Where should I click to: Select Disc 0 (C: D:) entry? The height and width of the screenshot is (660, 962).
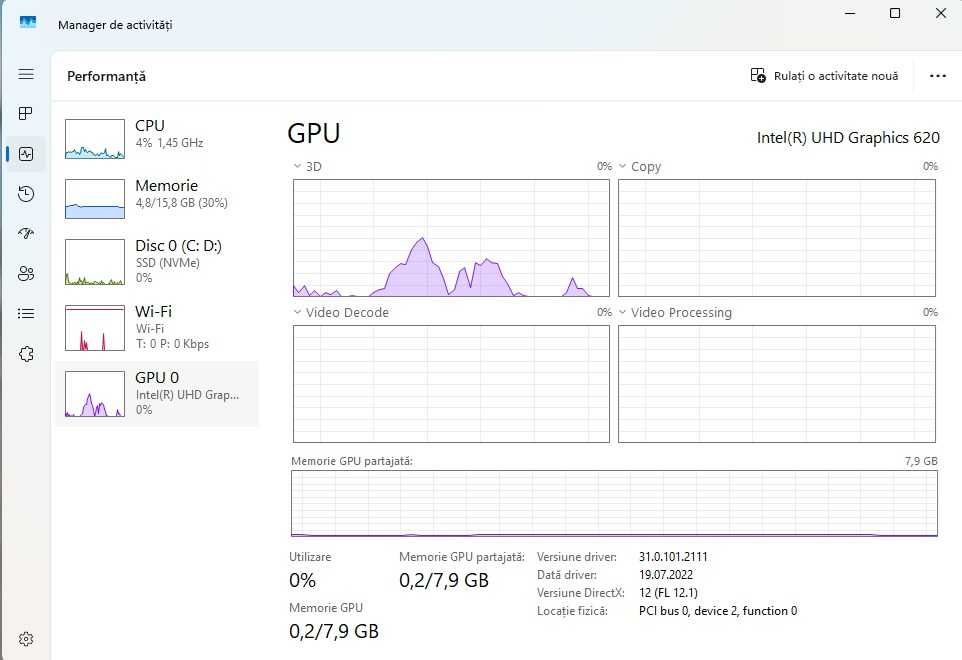(157, 262)
